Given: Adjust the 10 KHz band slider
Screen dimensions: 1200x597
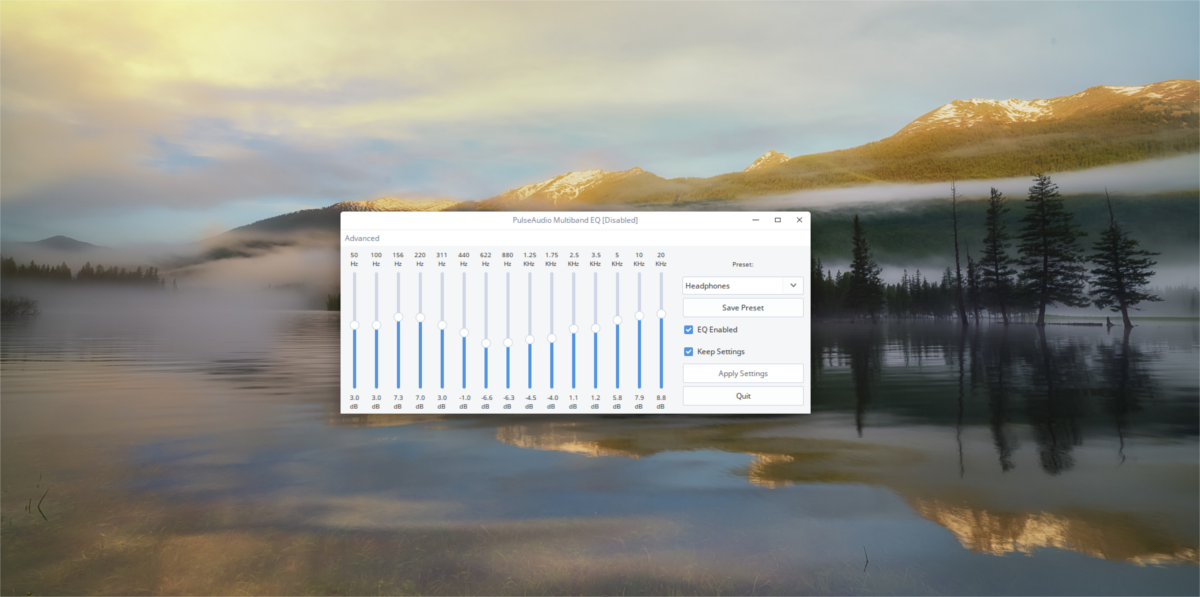Looking at the screenshot, I should point(639,315).
